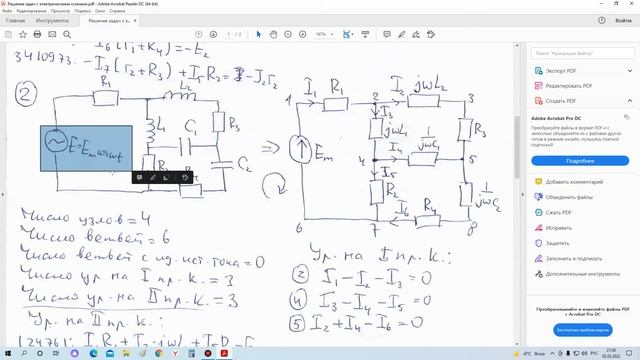Choose highlight pen in floating selection toolbar

tap(153, 178)
